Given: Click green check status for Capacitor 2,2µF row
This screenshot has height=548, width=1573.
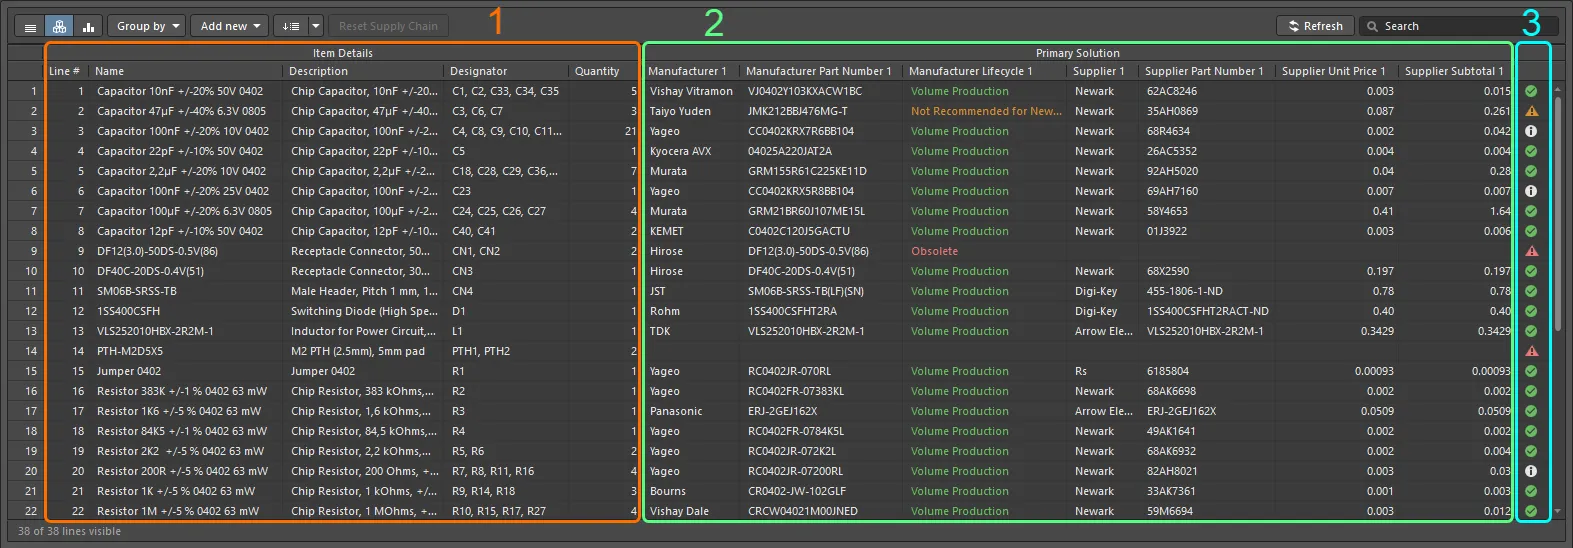Looking at the screenshot, I should (1531, 171).
